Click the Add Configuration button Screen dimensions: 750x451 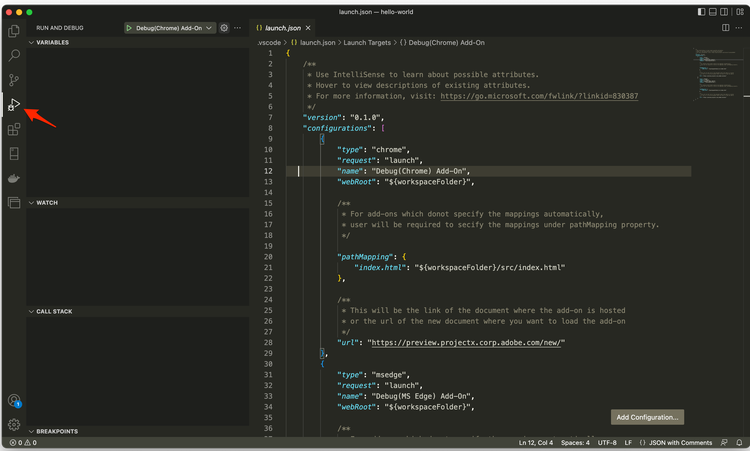[647, 417]
